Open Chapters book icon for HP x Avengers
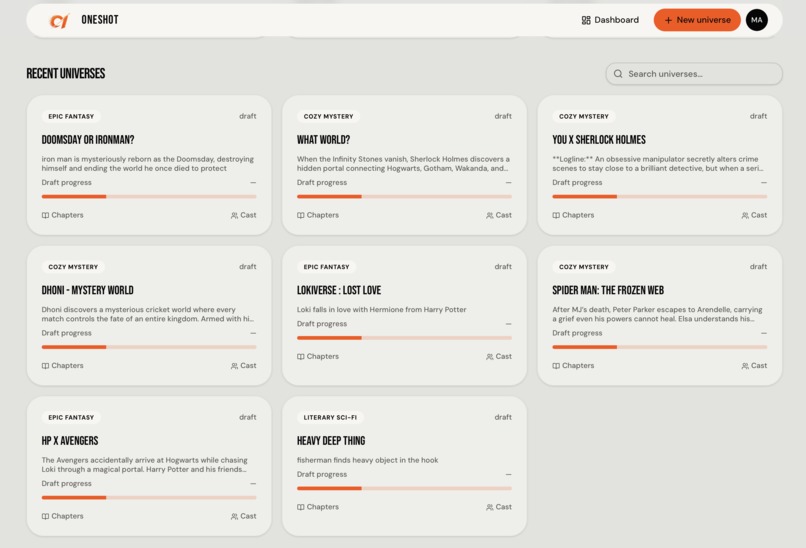The height and width of the screenshot is (548, 806). [45, 517]
